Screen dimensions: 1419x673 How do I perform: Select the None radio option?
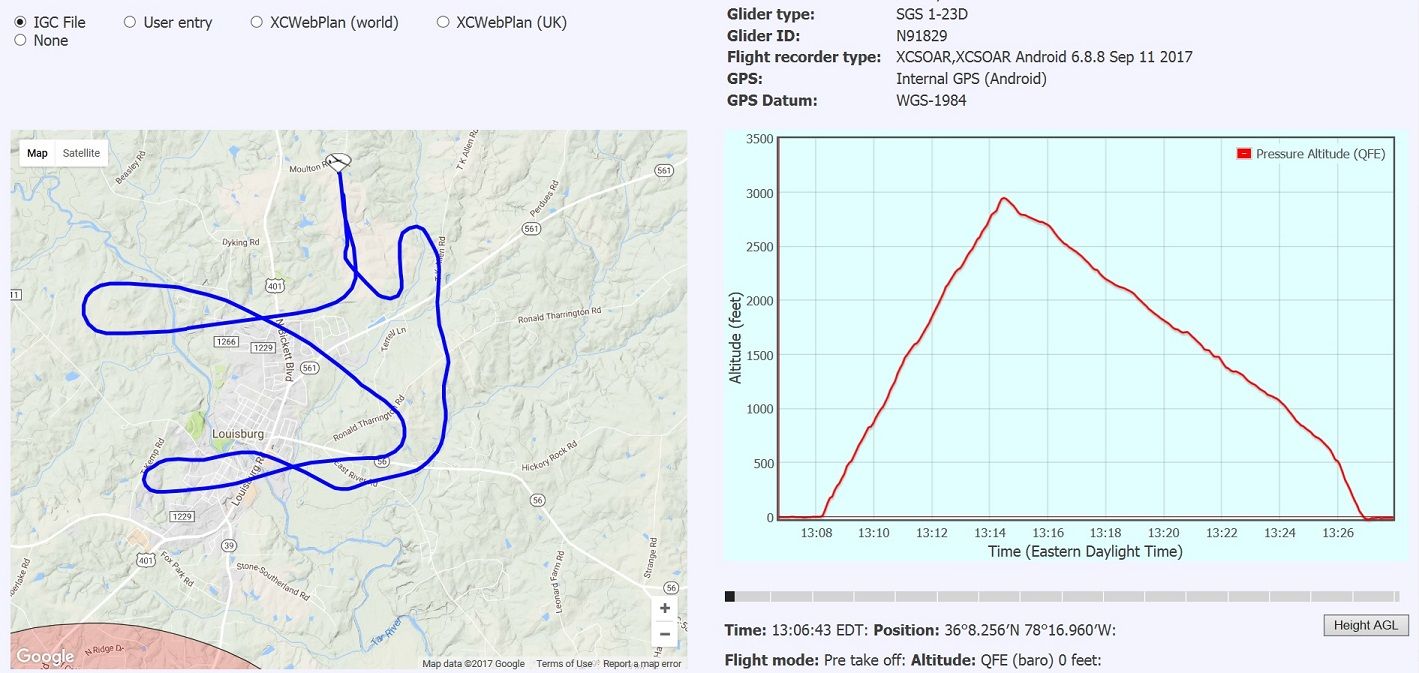pyautogui.click(x=20, y=40)
